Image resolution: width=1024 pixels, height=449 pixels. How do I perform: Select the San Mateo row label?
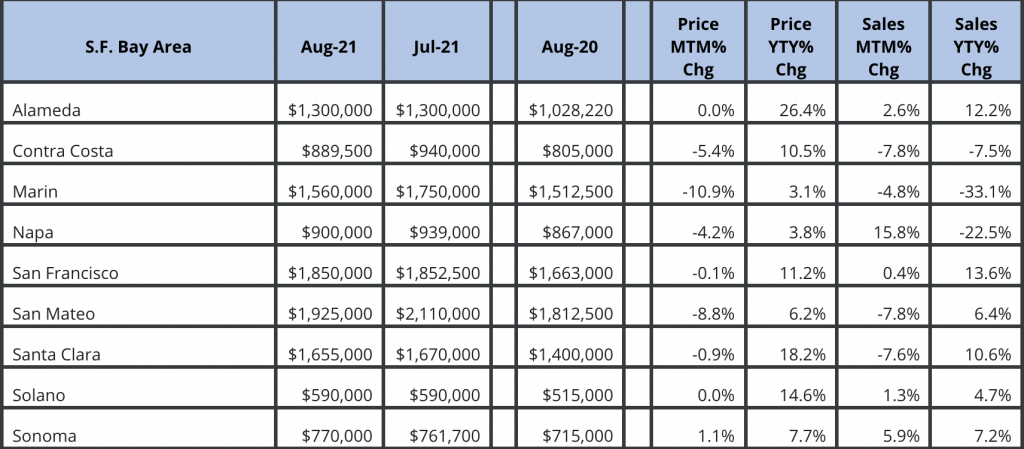tap(54, 313)
